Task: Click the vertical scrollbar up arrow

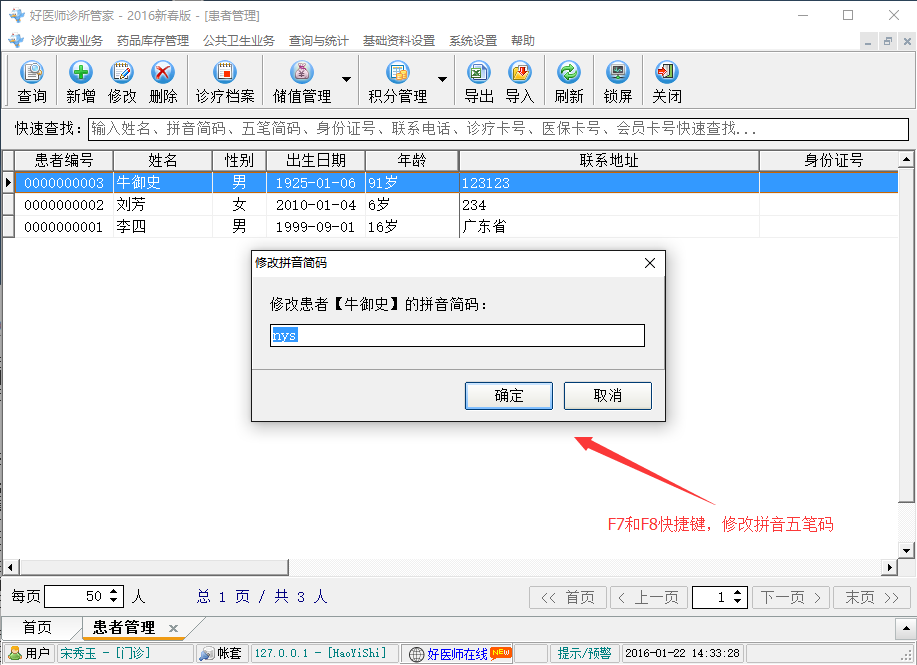Action: [x=906, y=160]
